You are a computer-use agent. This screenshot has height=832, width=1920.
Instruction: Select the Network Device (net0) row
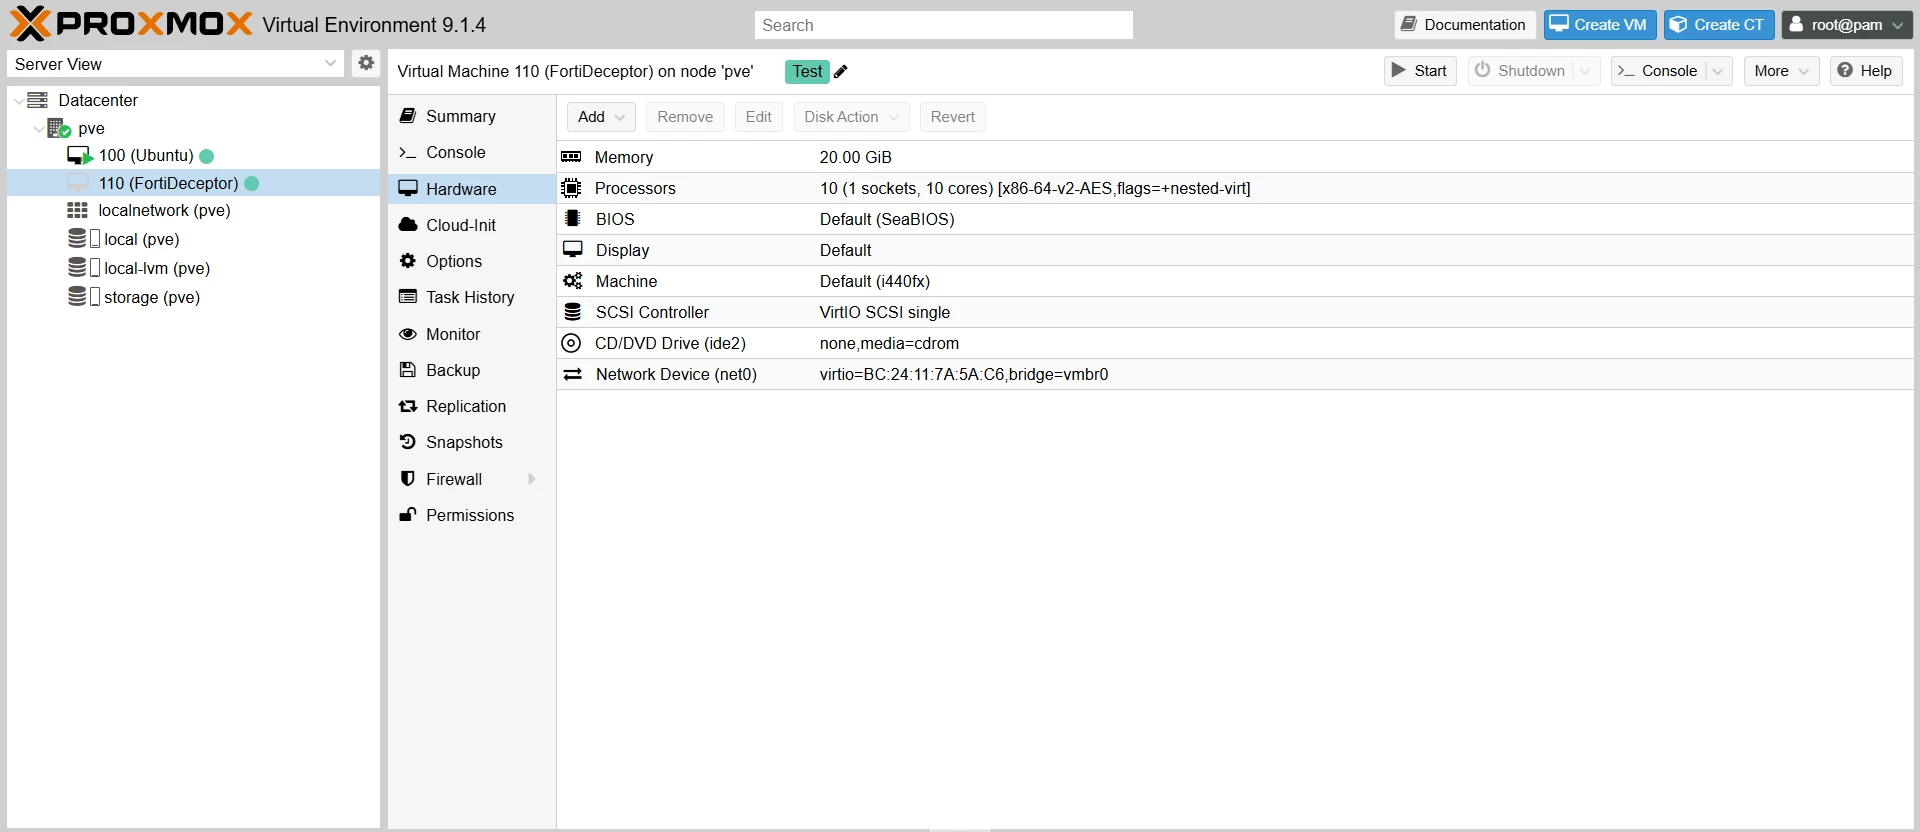pyautogui.click(x=1235, y=374)
